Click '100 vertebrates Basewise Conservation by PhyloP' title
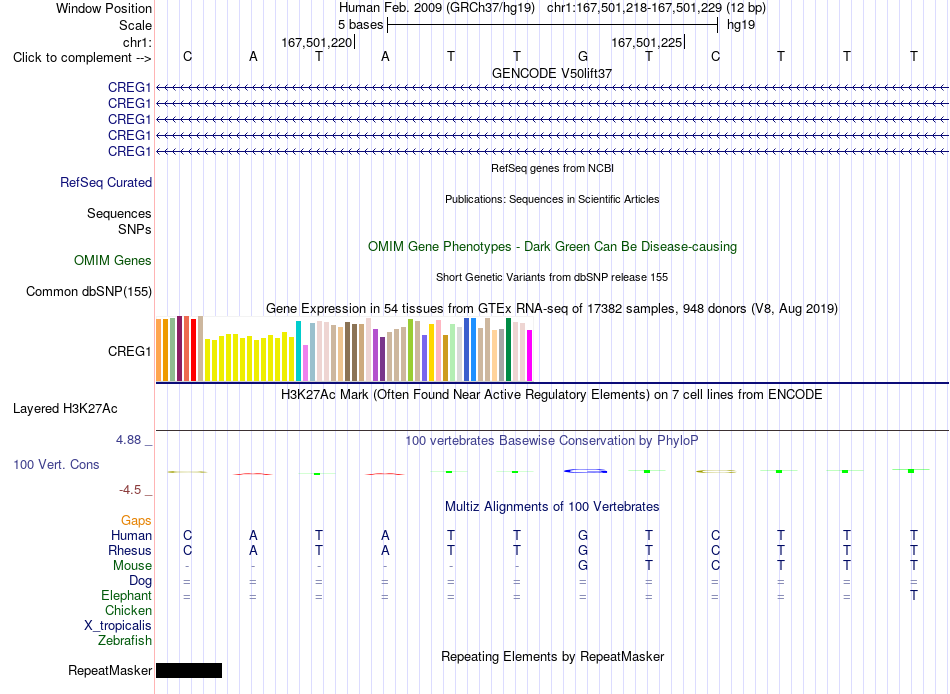The width and height of the screenshot is (950, 694). pos(552,441)
